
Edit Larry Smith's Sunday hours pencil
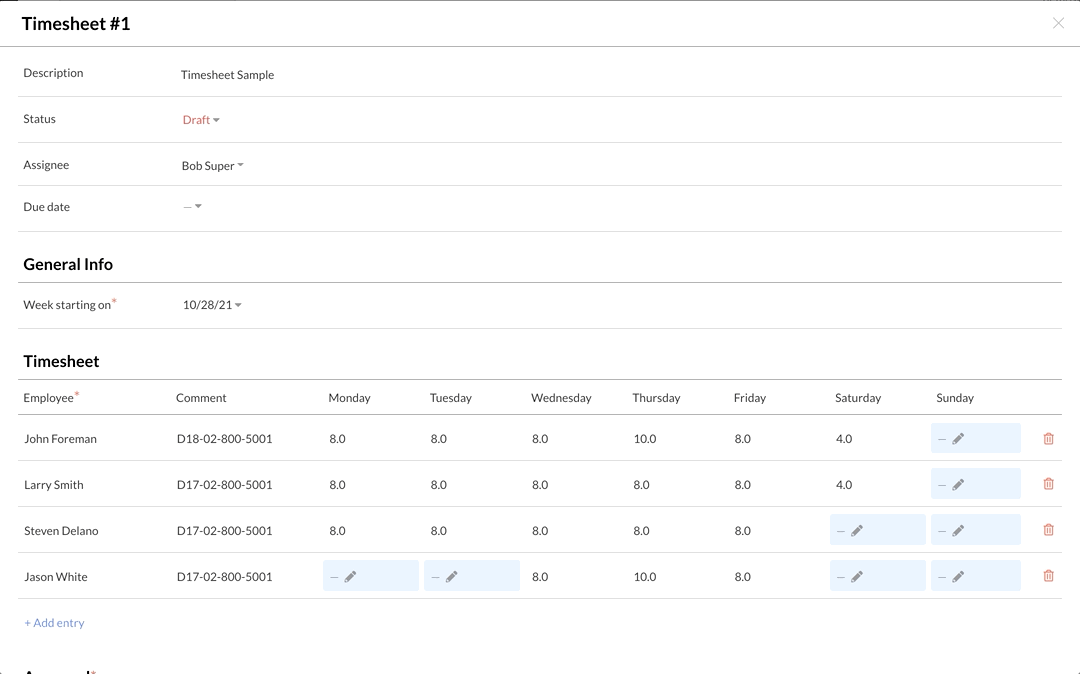click(958, 485)
